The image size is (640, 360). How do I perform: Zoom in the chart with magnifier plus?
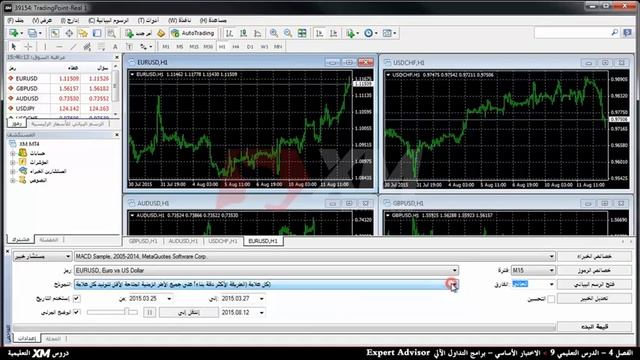pyautogui.click(x=274, y=33)
